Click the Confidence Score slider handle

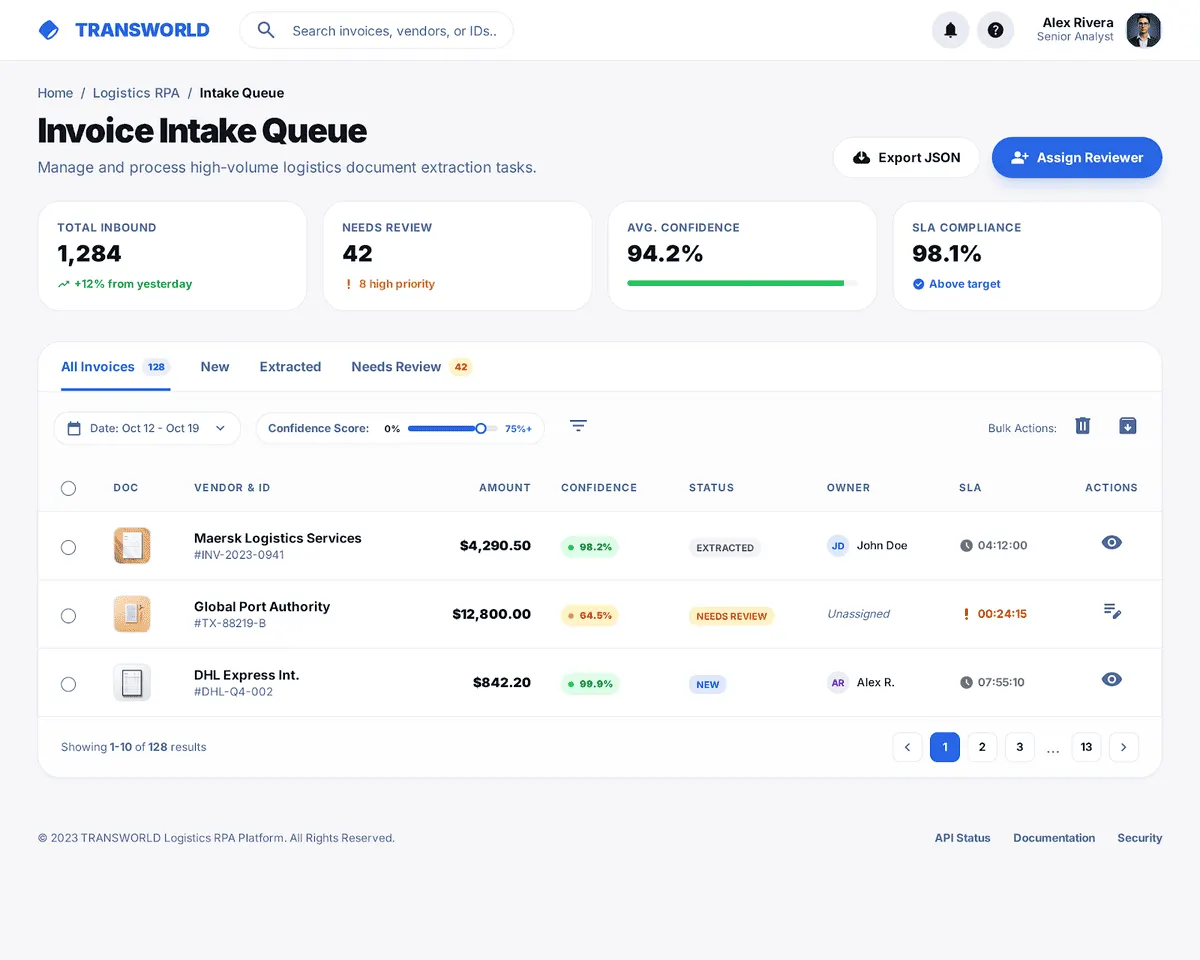click(481, 428)
